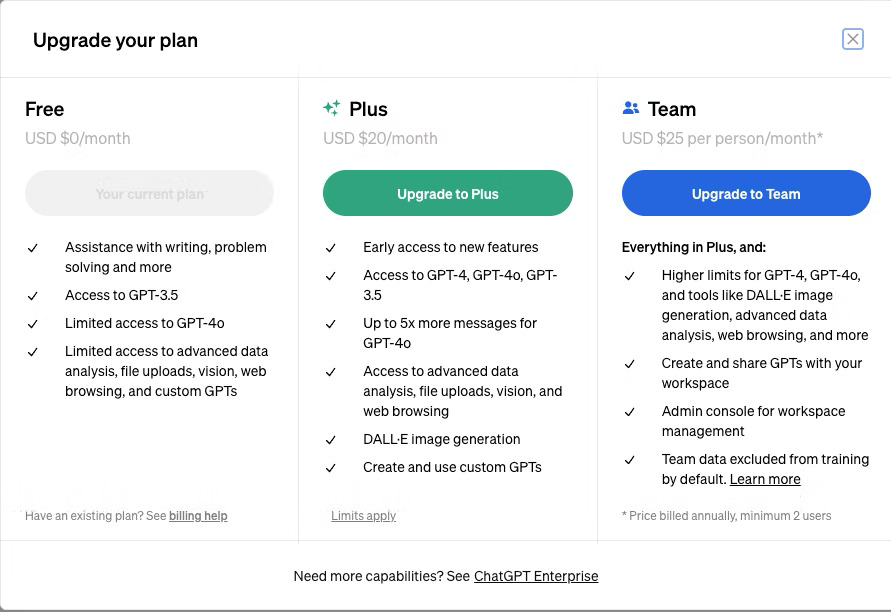Click Upgrade to Team button

pyautogui.click(x=746, y=193)
